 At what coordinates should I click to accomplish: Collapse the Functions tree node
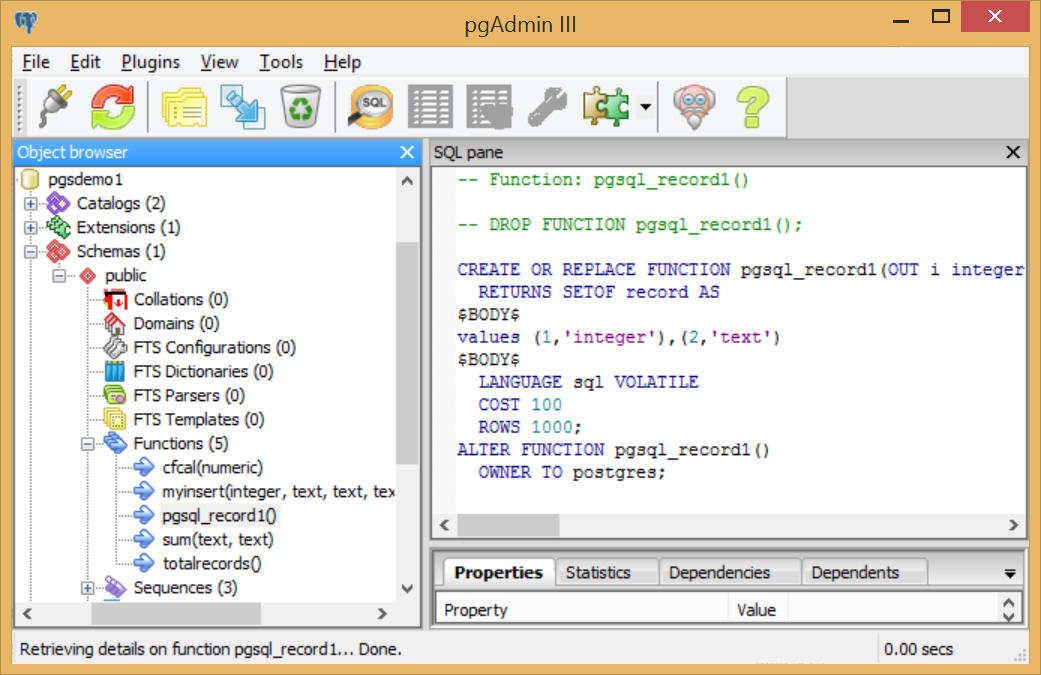click(87, 444)
